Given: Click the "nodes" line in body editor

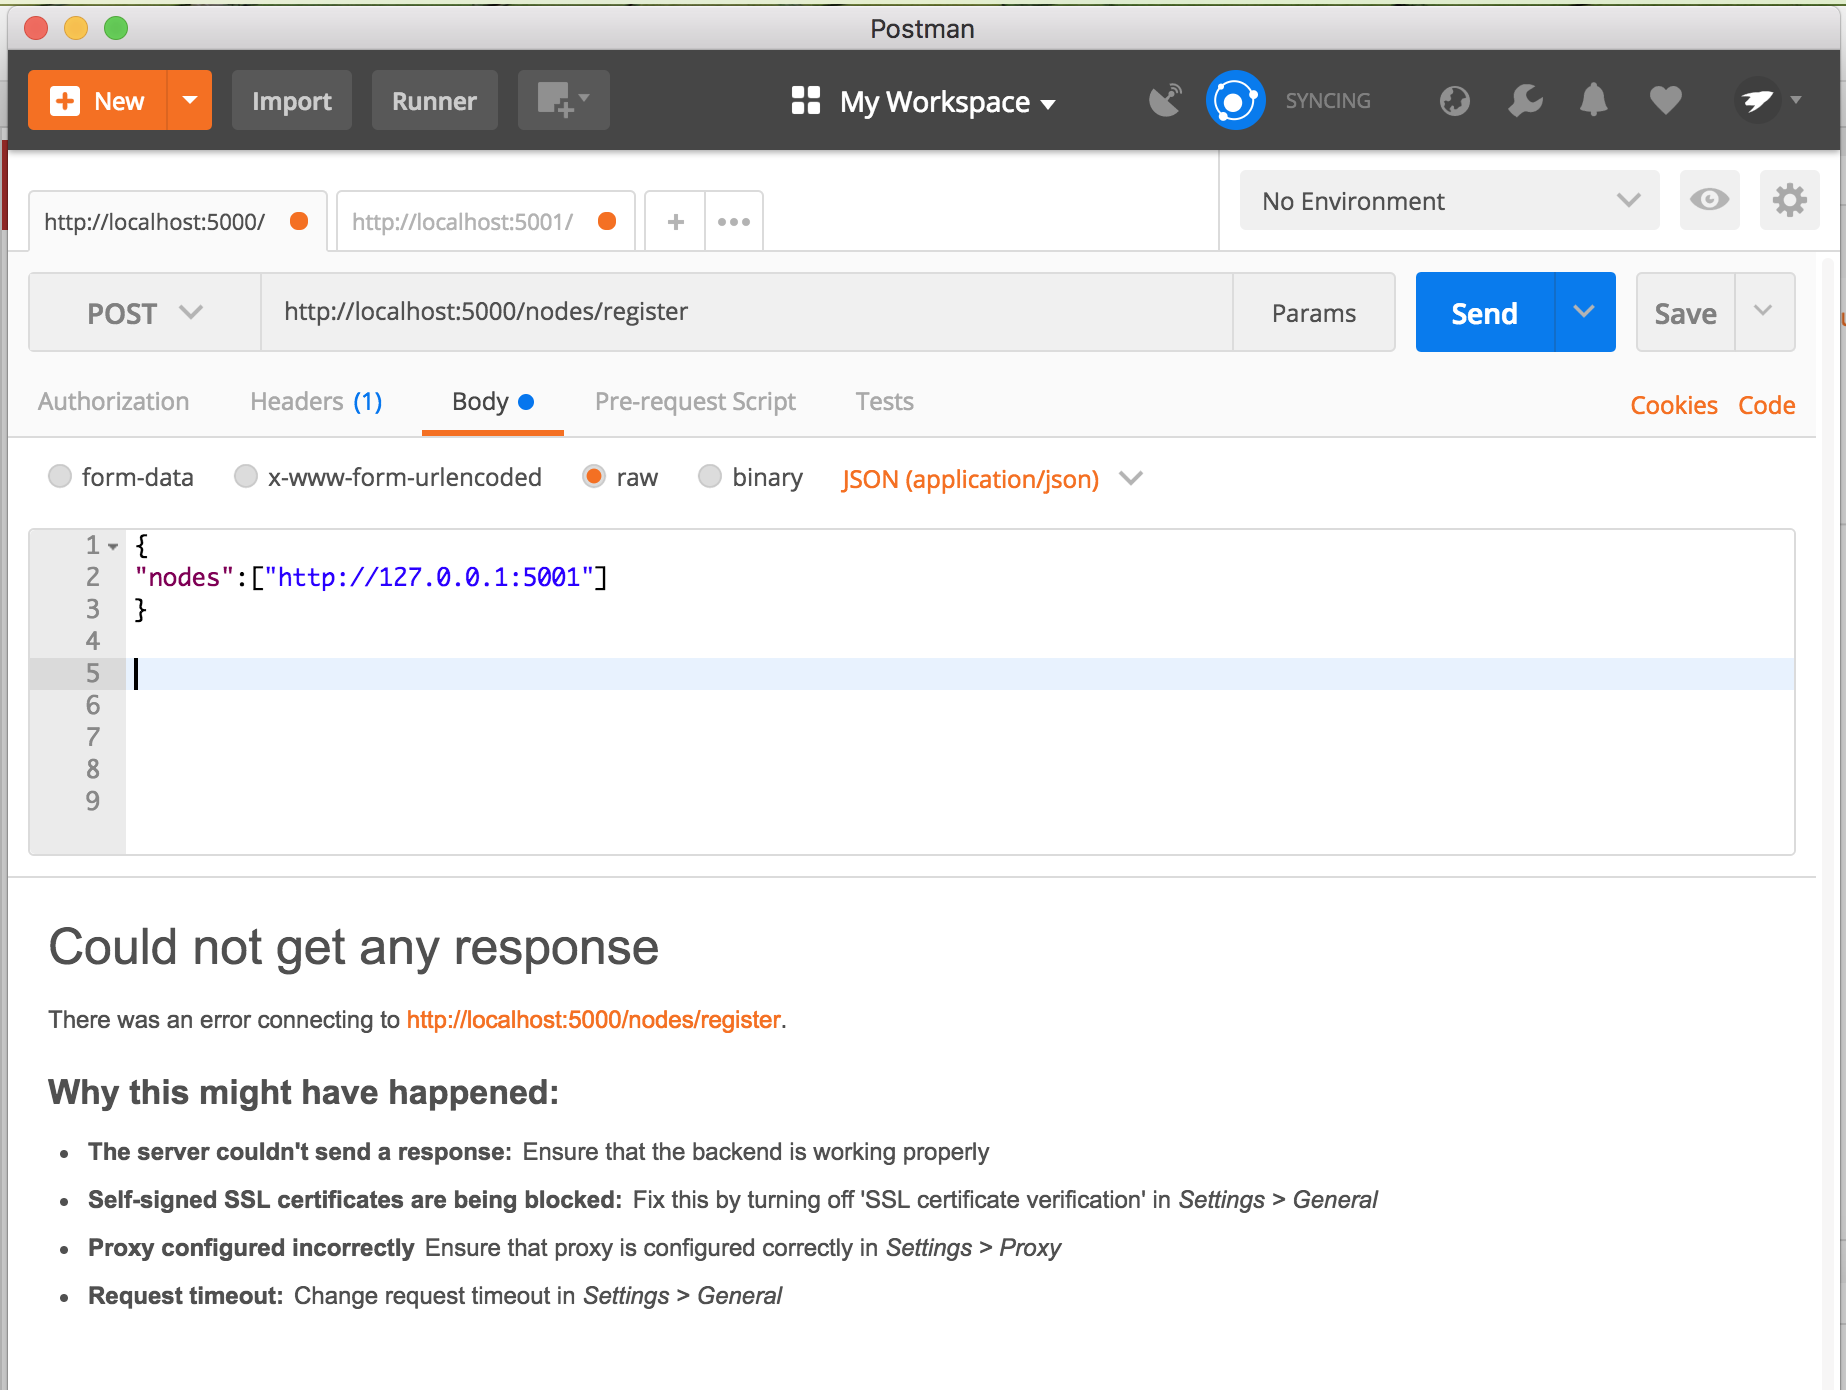Looking at the screenshot, I should point(371,577).
